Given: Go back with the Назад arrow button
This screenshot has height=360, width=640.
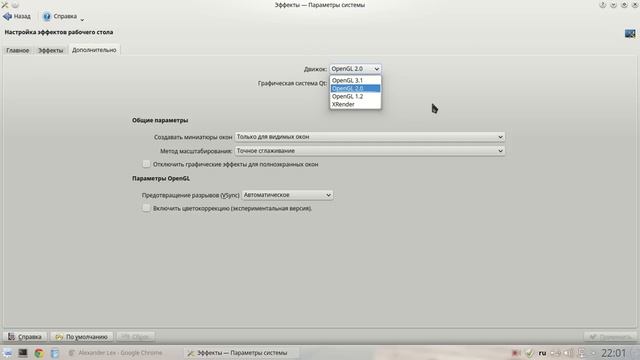Looking at the screenshot, I should [17, 16].
